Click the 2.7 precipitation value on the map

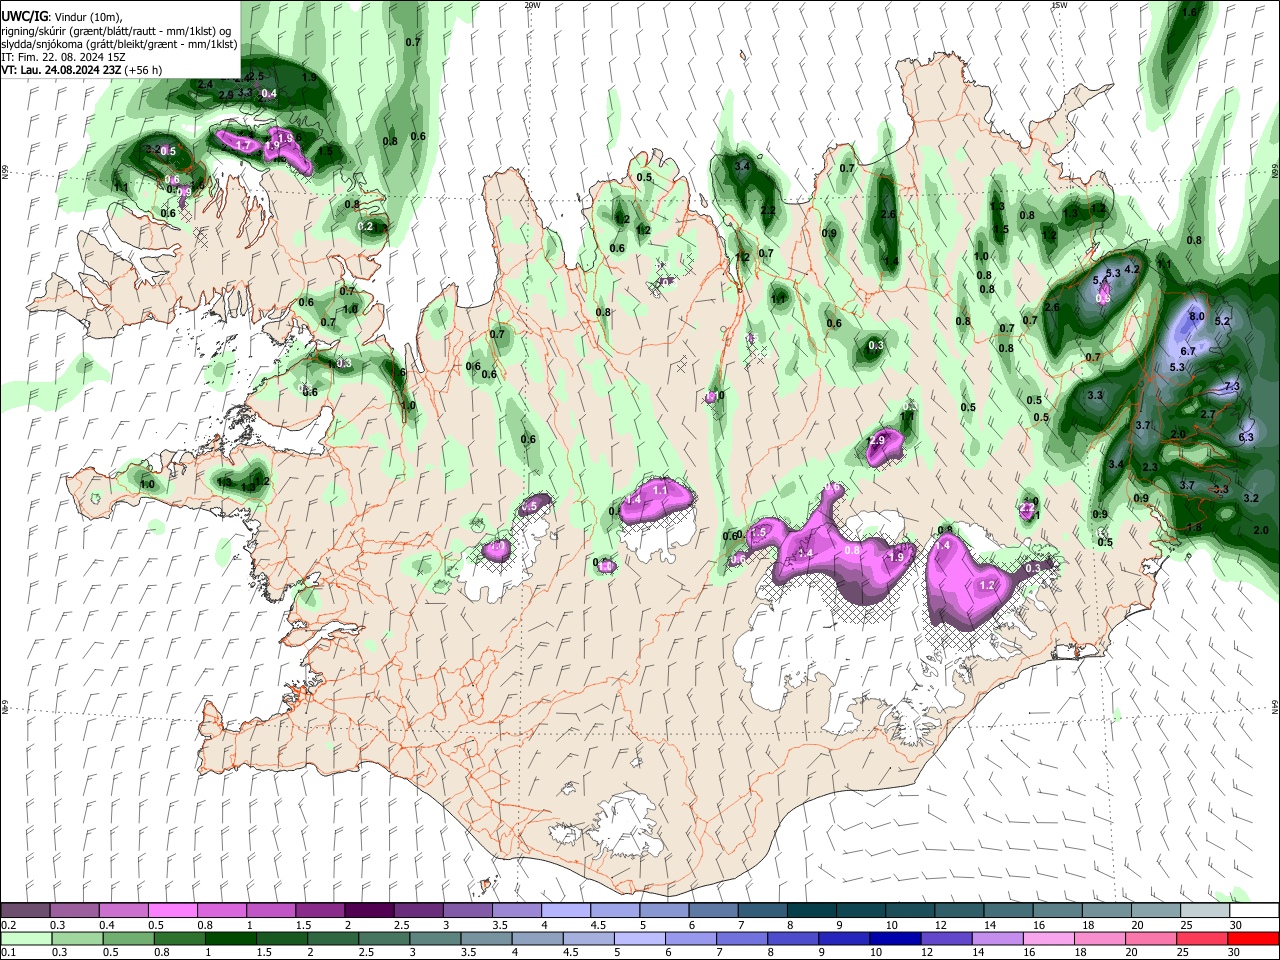click(1208, 414)
